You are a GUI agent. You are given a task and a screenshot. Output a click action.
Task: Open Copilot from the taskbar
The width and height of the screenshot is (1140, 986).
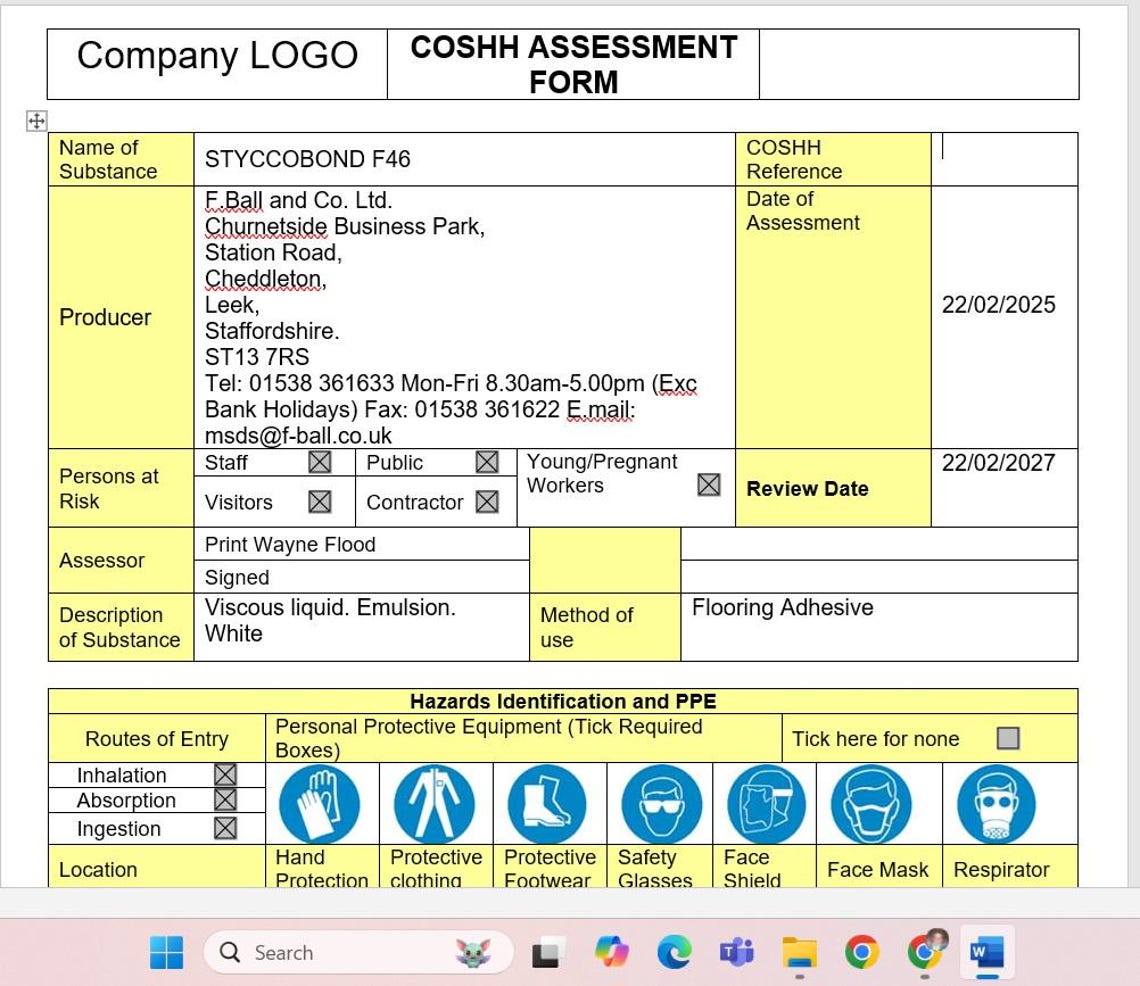pos(612,952)
